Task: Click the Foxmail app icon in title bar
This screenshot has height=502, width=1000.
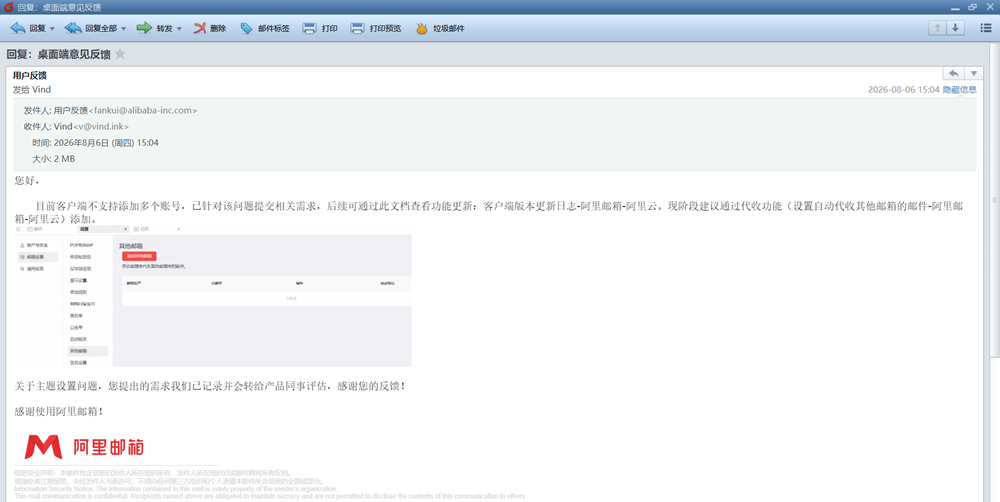Action: coord(8,7)
